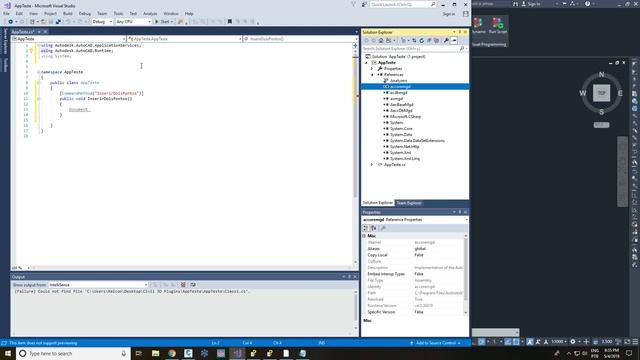The height and width of the screenshot is (360, 640).
Task: Collapse the namespace AppTeste code block
Action: point(39,72)
